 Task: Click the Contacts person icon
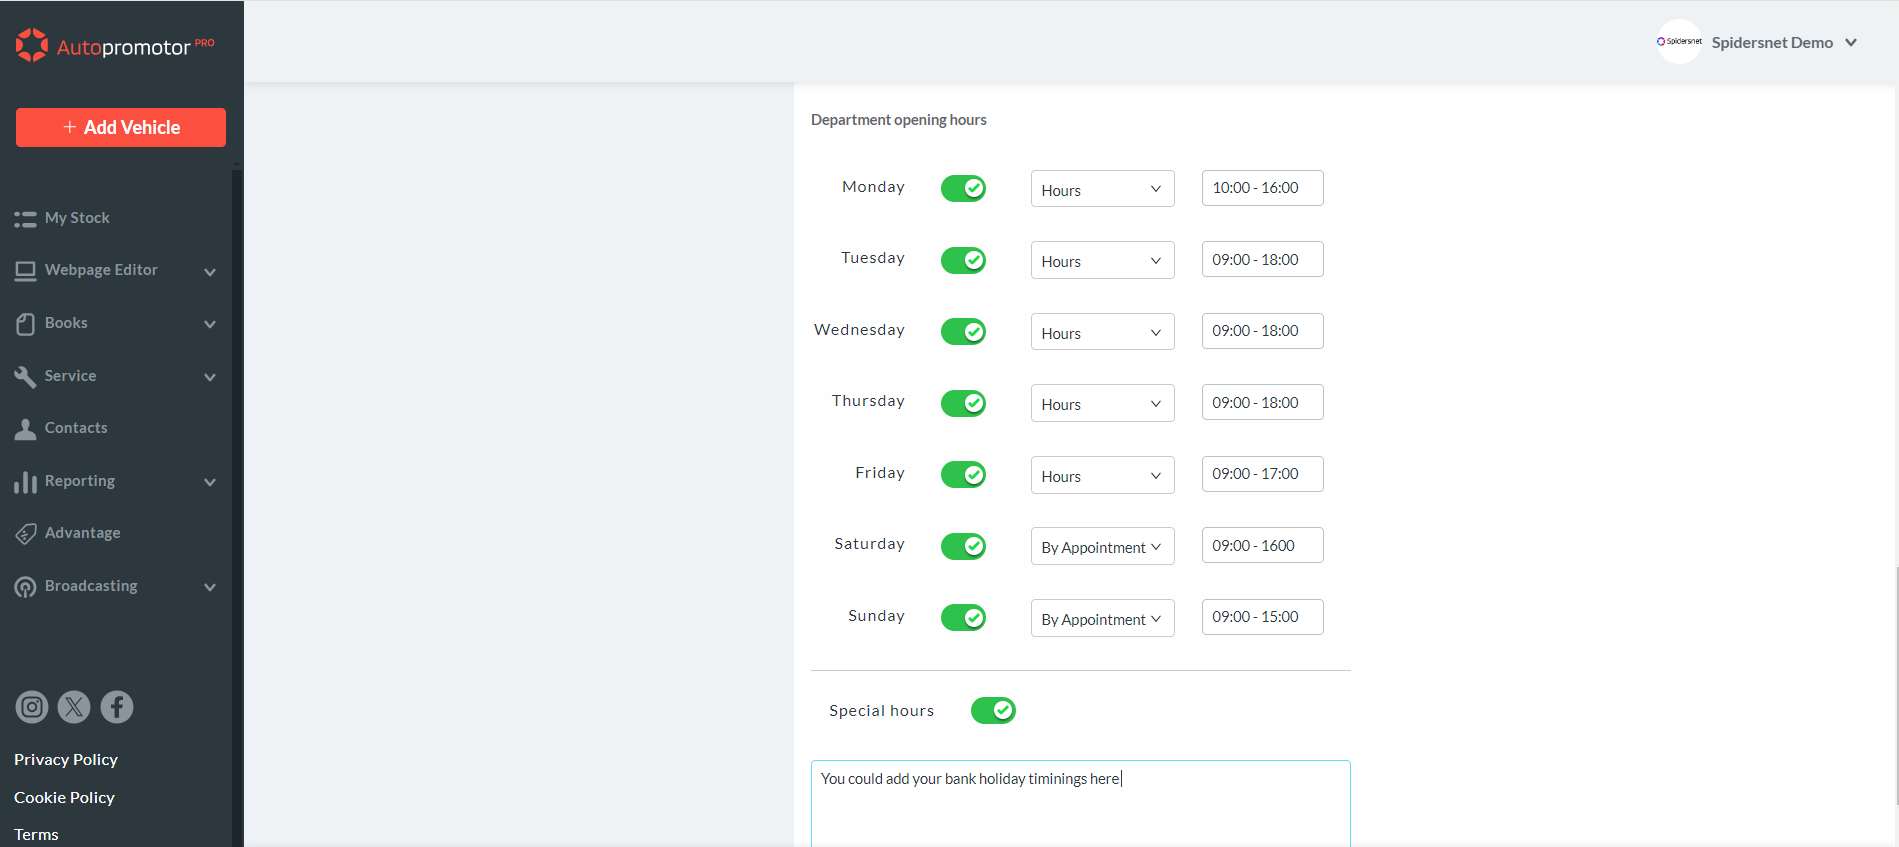pos(25,429)
